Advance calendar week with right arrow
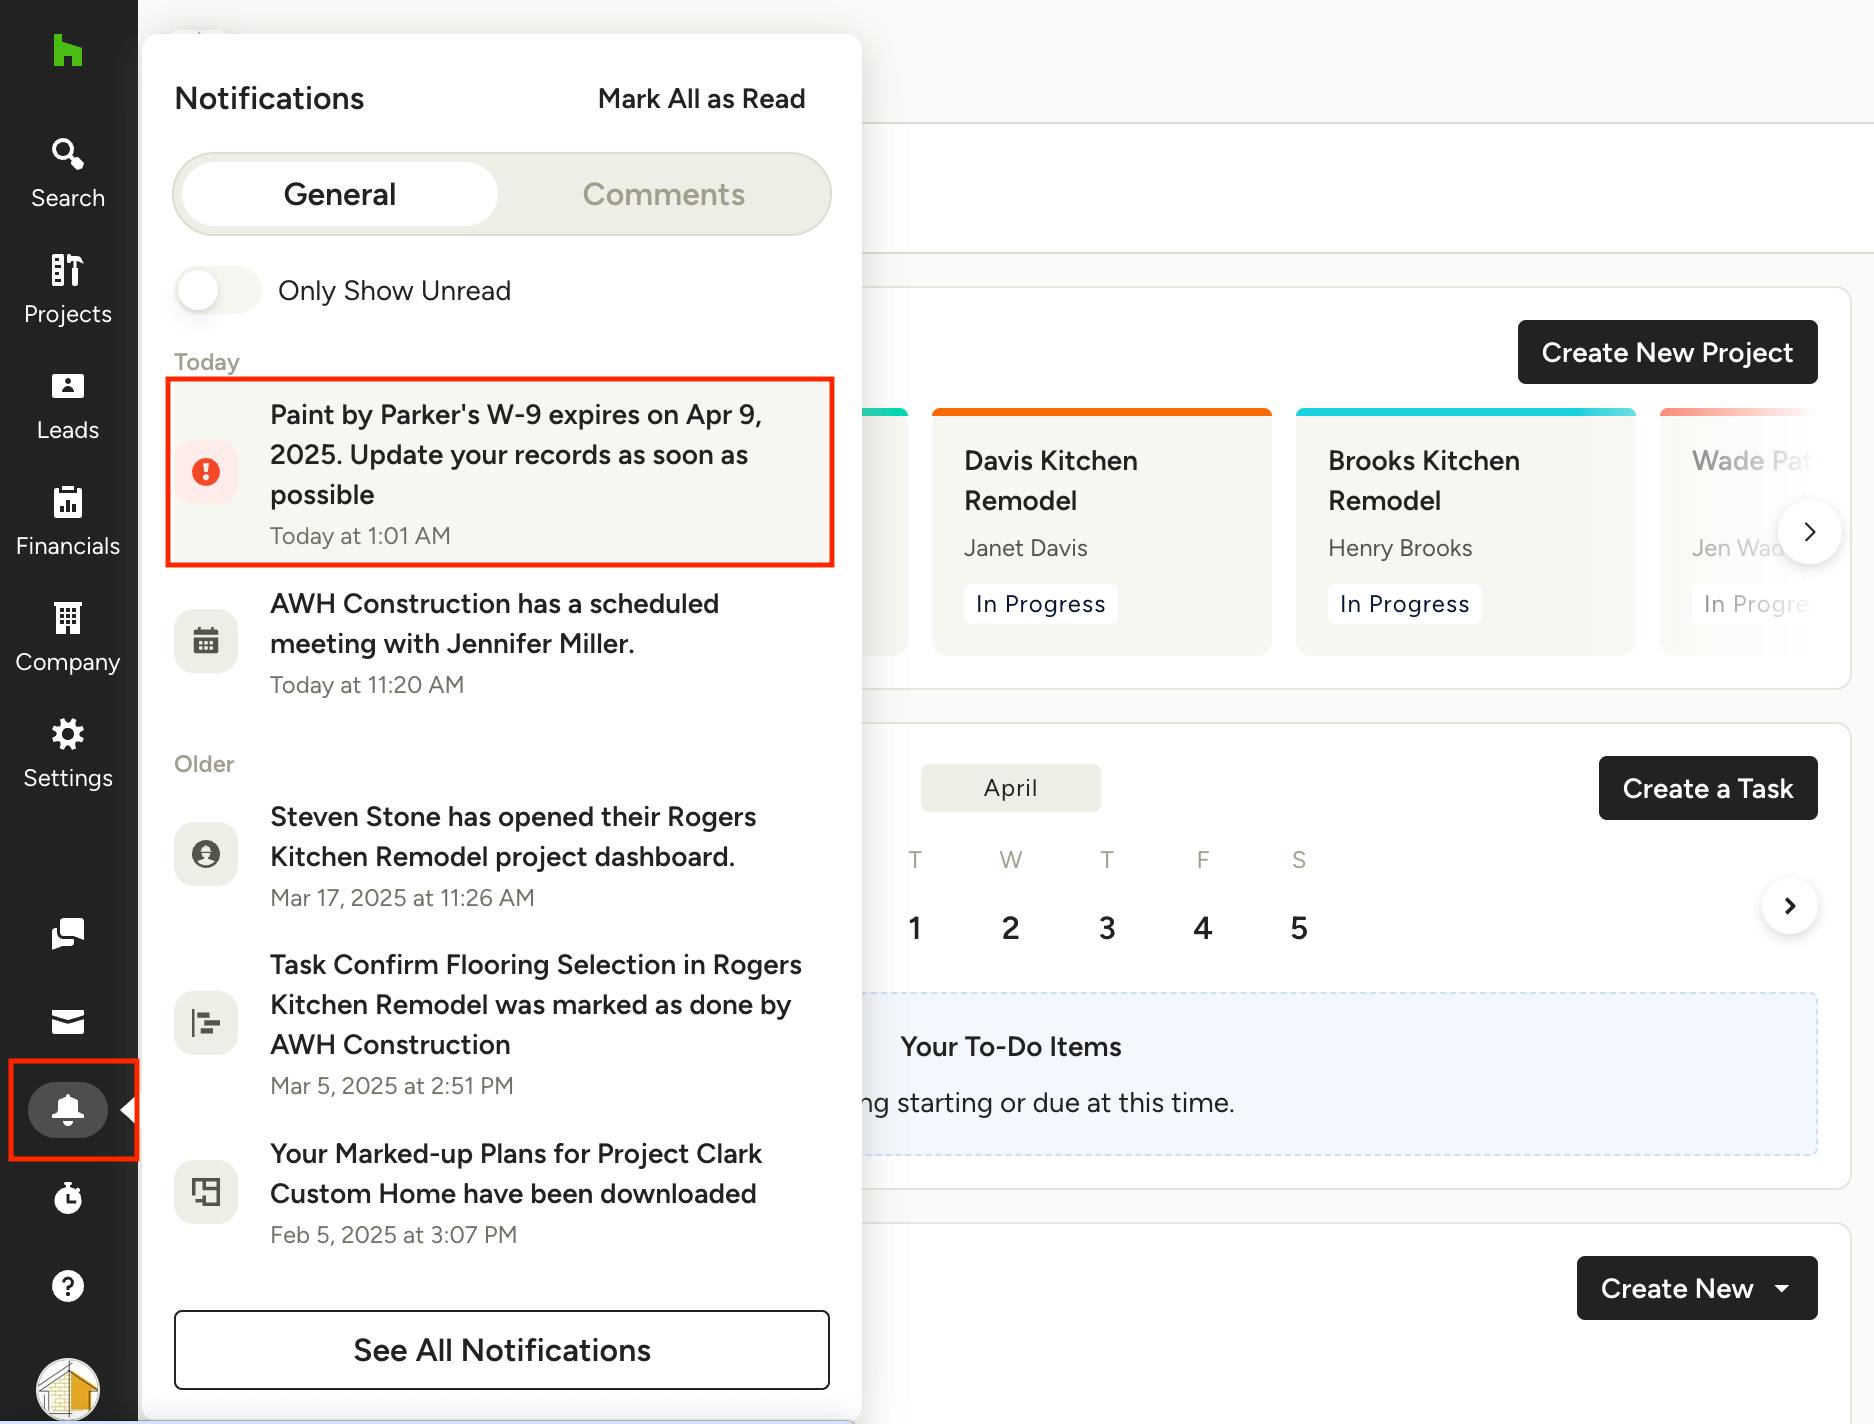 click(1789, 906)
